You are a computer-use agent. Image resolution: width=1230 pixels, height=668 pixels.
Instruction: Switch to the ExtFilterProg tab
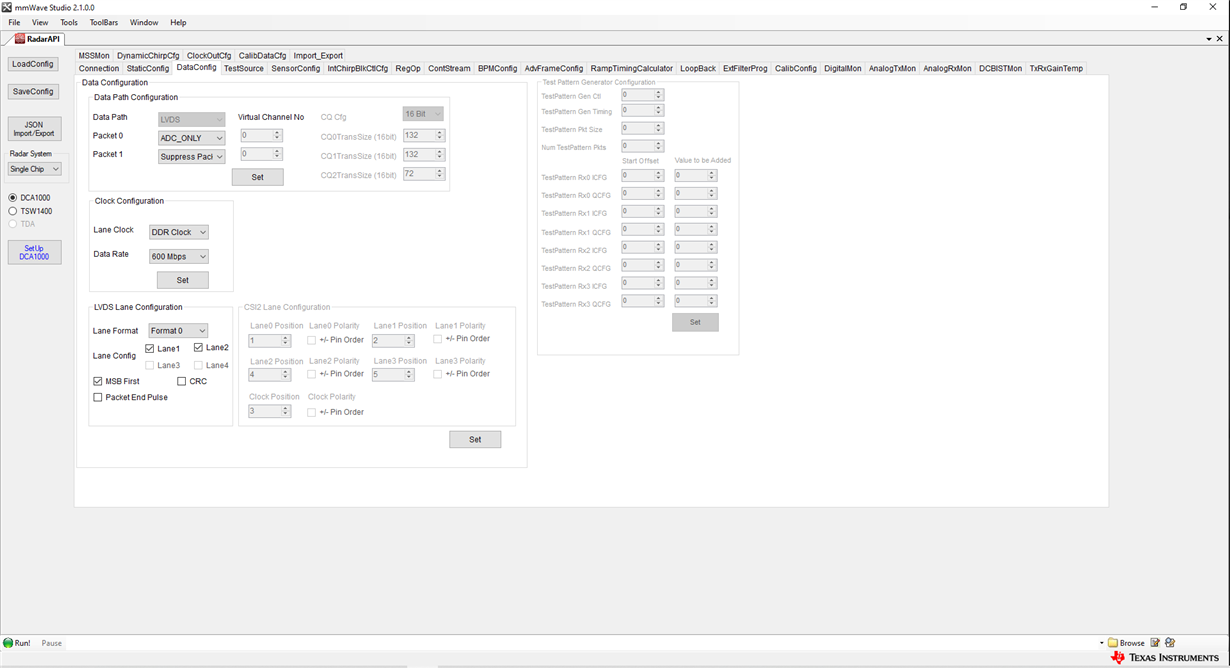[x=745, y=69]
